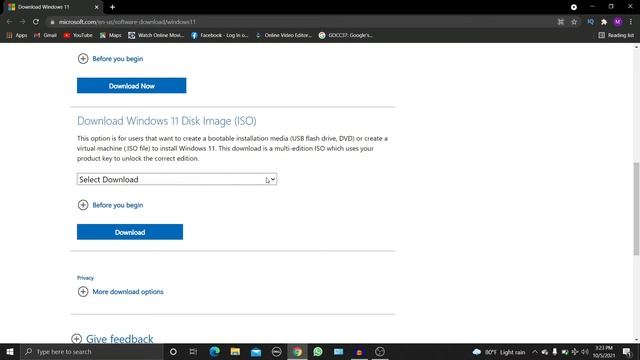Open Facebook - Log In bookmark
Screen dimensions: 640x360
coord(219,36)
